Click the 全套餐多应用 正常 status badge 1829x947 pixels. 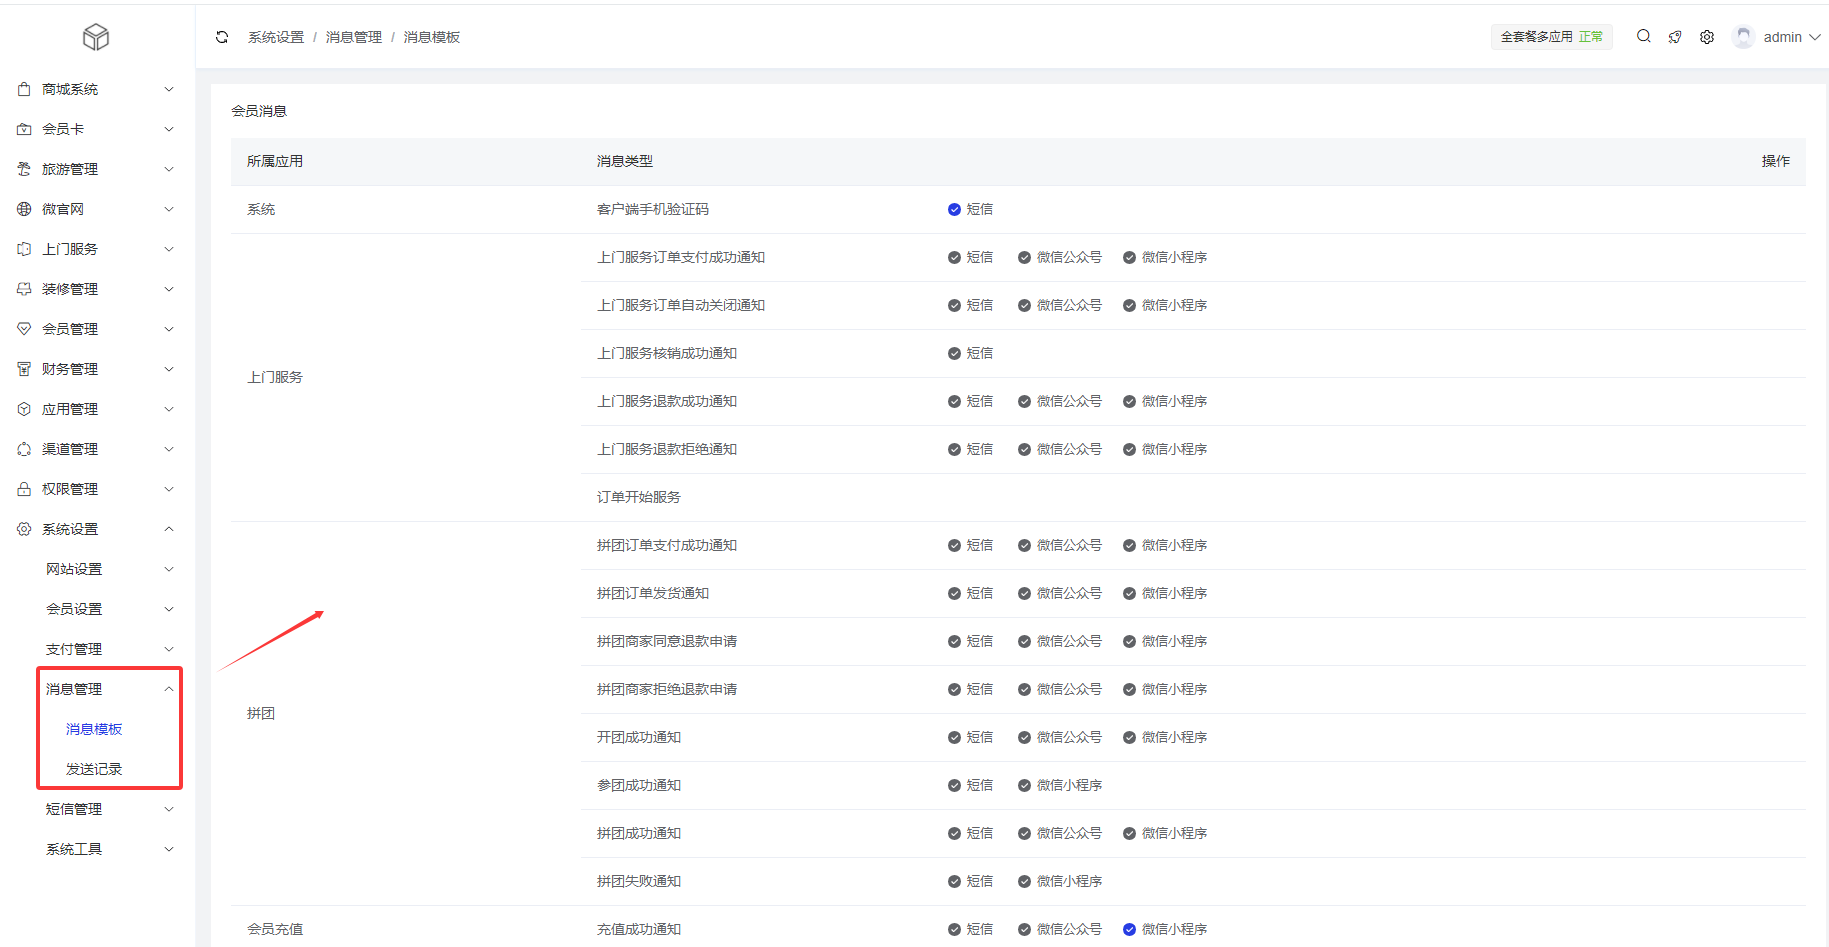click(1551, 37)
